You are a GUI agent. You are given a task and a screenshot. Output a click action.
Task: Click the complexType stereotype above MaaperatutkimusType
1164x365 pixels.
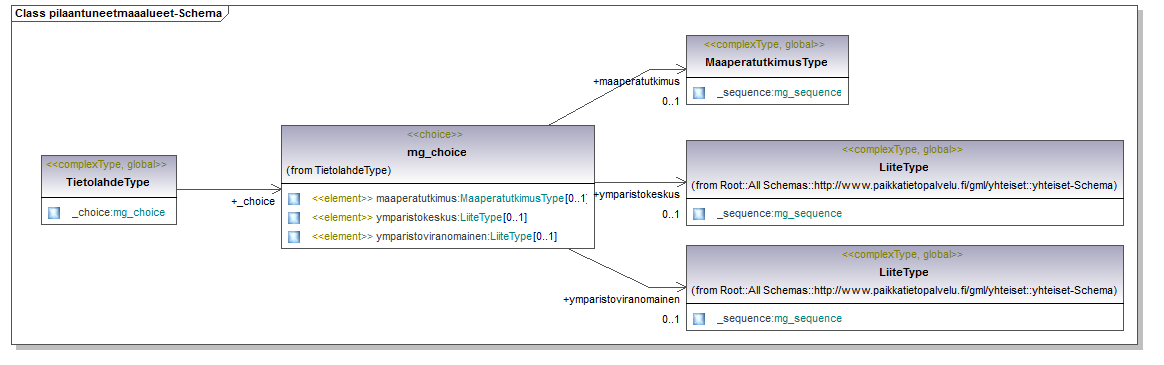[x=764, y=45]
